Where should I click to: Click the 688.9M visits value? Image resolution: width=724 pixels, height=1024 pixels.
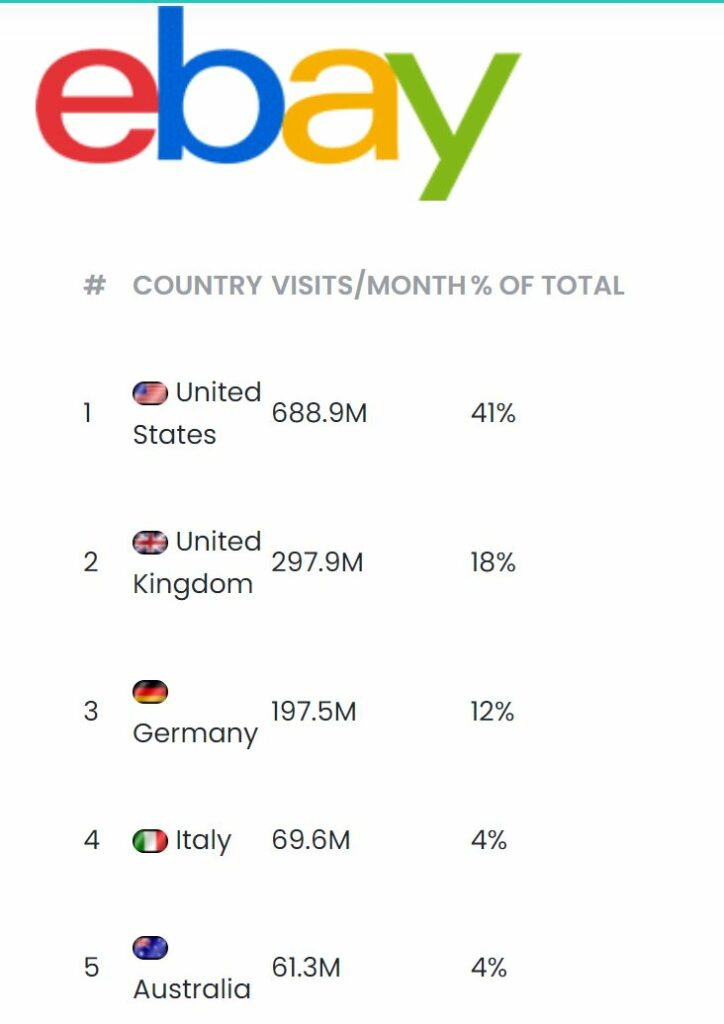(x=319, y=413)
